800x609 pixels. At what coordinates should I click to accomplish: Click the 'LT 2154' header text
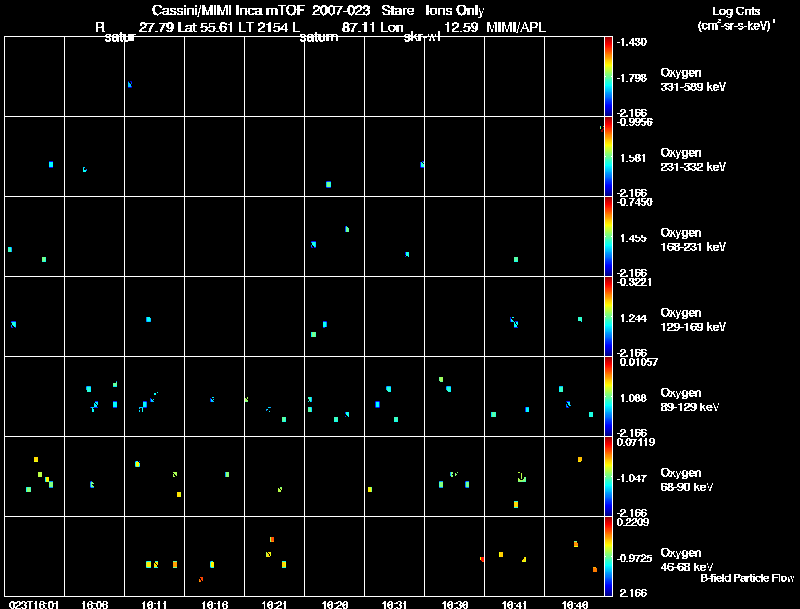(x=264, y=28)
